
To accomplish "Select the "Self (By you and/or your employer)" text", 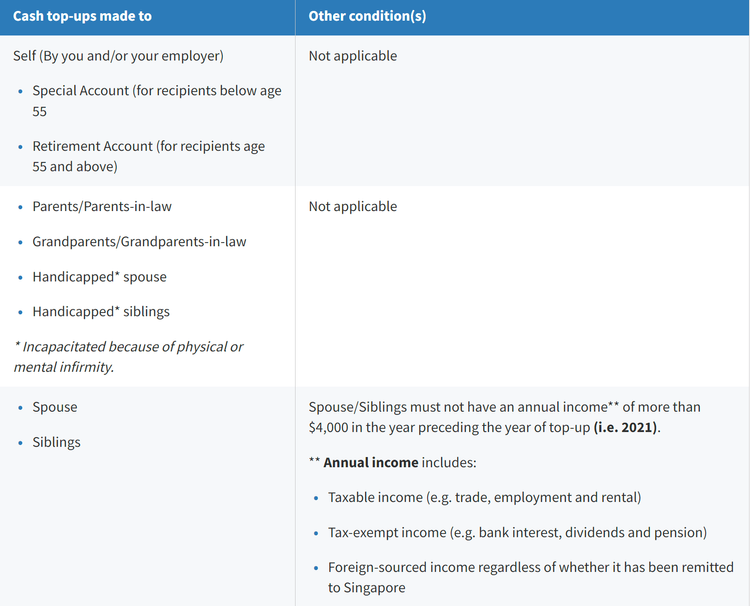I will [118, 56].
